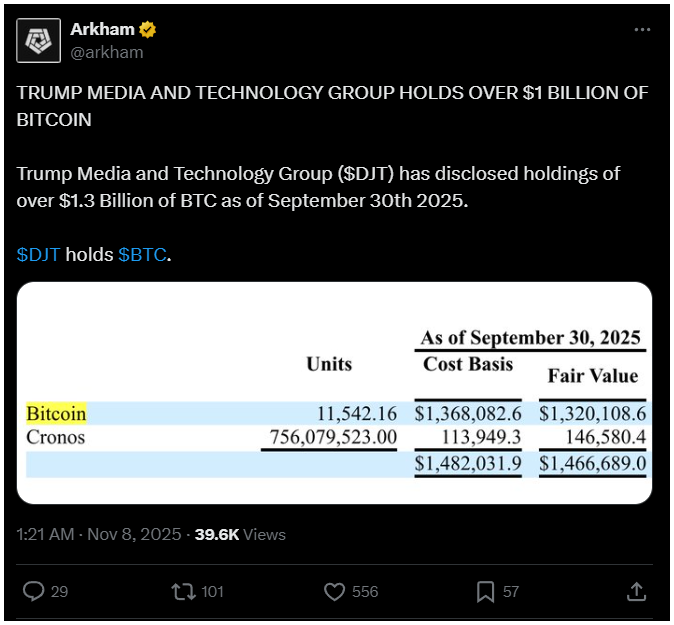Viewport: 674px width, 625px height.
Task: Click the highlighted Bitcoin row label
Action: (56, 413)
